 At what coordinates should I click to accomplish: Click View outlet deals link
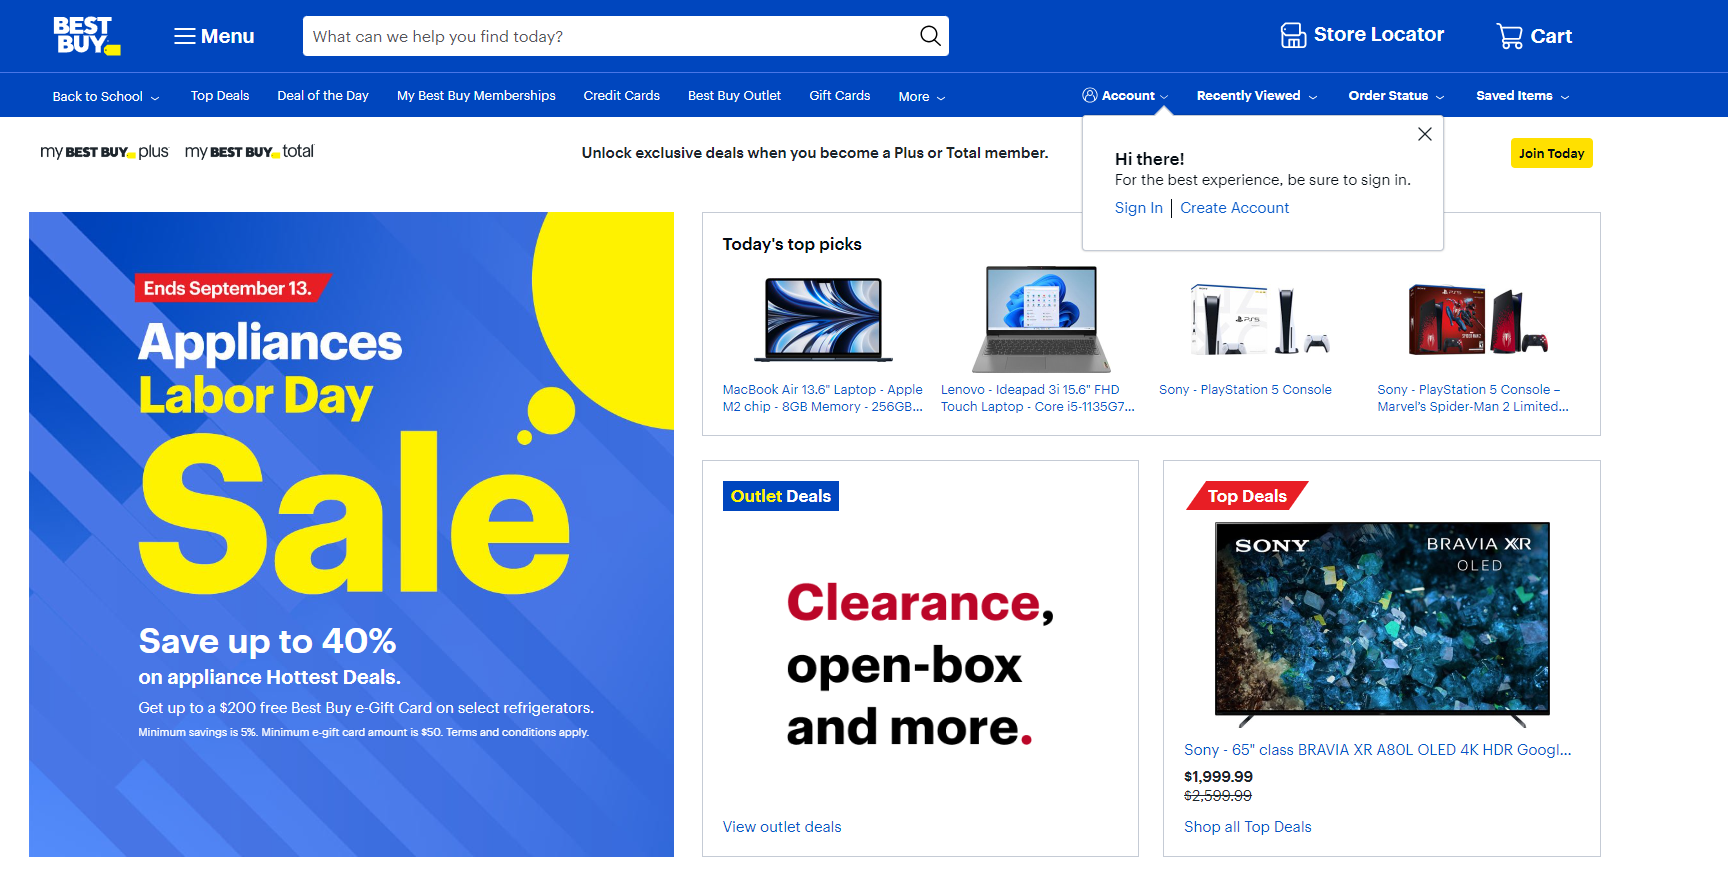pos(782,827)
